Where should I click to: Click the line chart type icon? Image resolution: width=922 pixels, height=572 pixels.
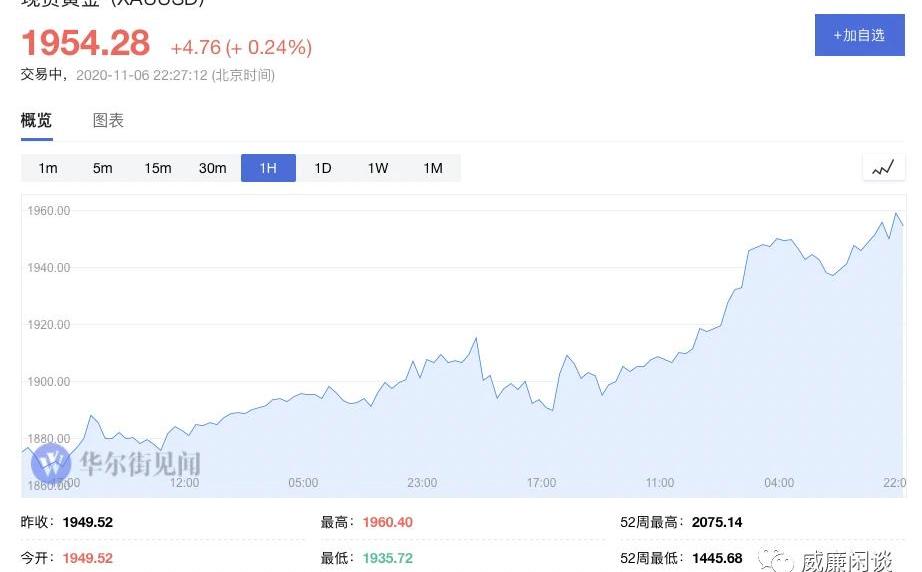click(883, 168)
